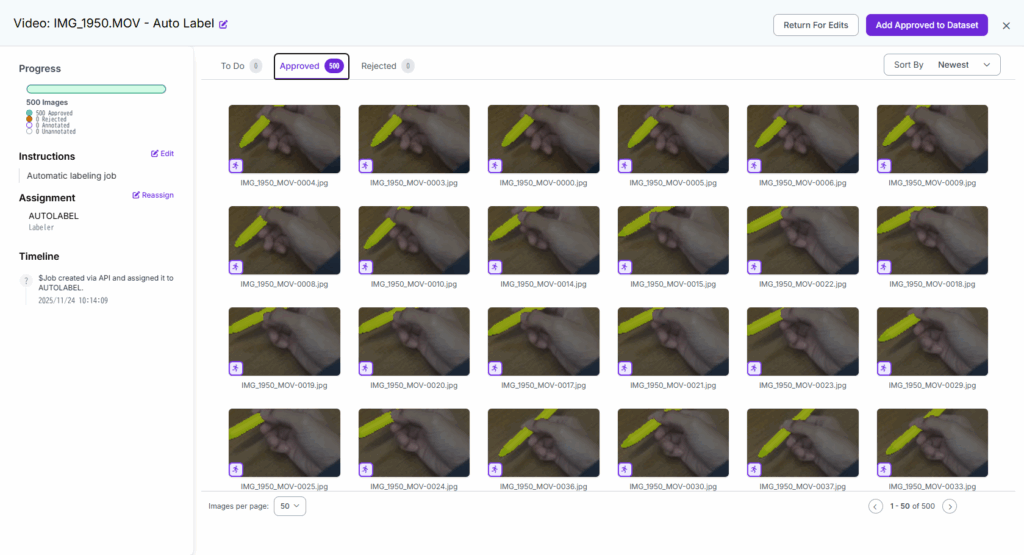Go to next page of images
Viewport: 1024px width, 555px height.
950,507
